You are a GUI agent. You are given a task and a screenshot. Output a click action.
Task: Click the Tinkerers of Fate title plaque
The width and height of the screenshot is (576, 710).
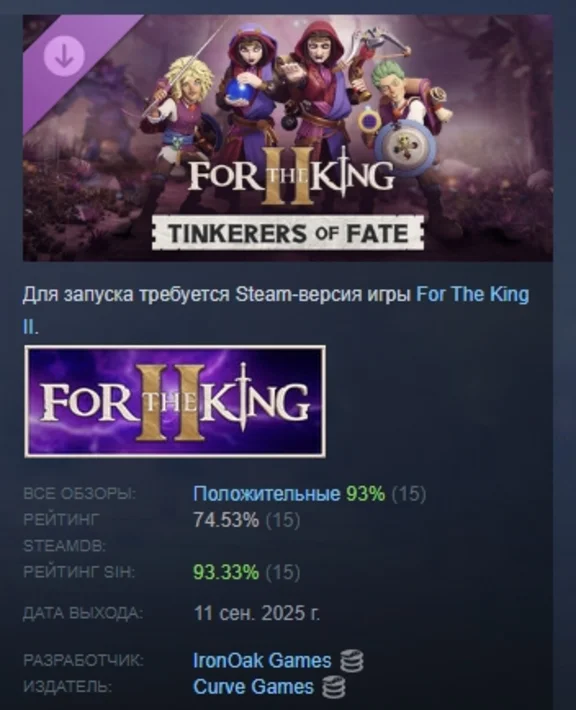(288, 233)
